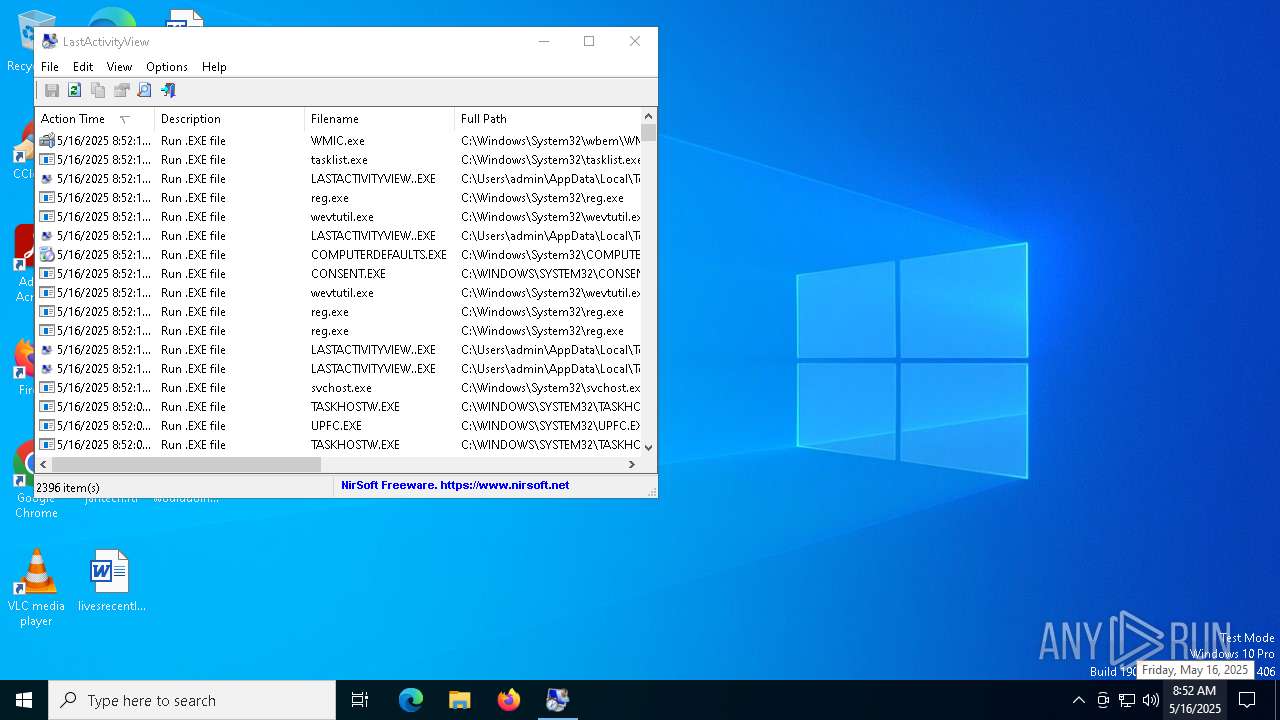Select the CONSENT.EXE filename row
1280x720 pixels.
click(x=348, y=273)
